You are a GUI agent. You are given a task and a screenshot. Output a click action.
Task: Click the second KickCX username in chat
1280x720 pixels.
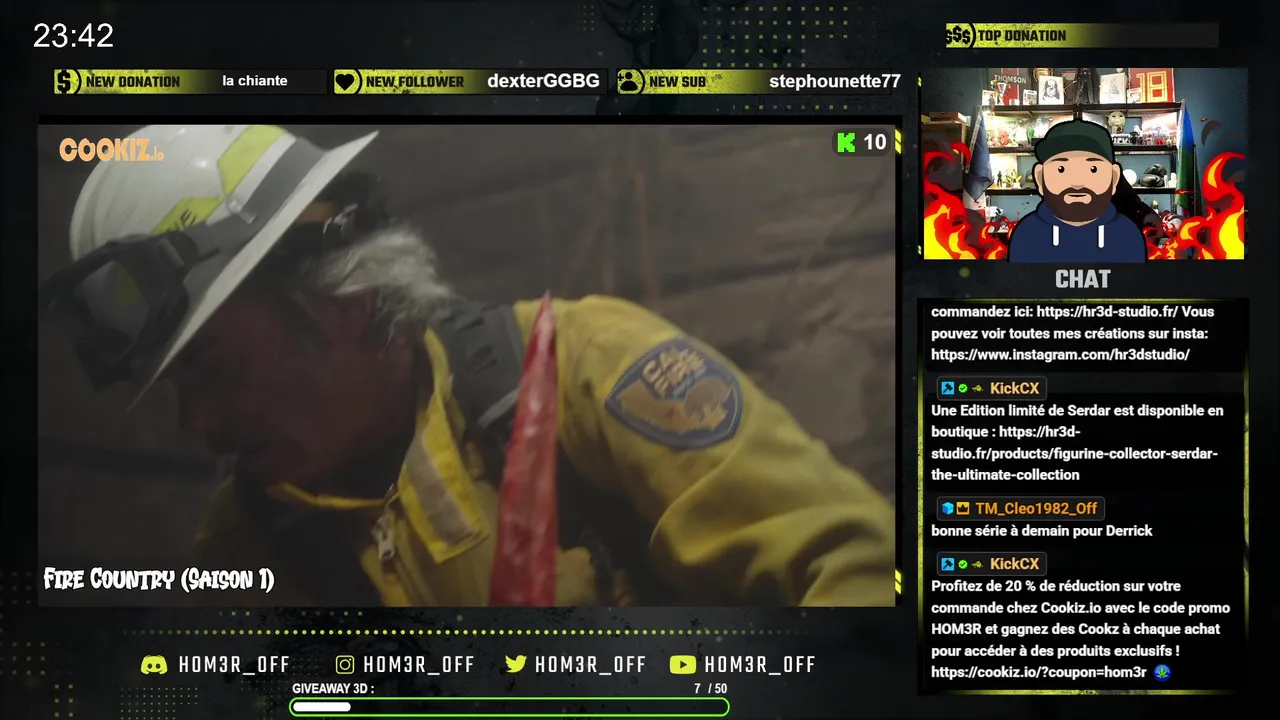[1015, 564]
